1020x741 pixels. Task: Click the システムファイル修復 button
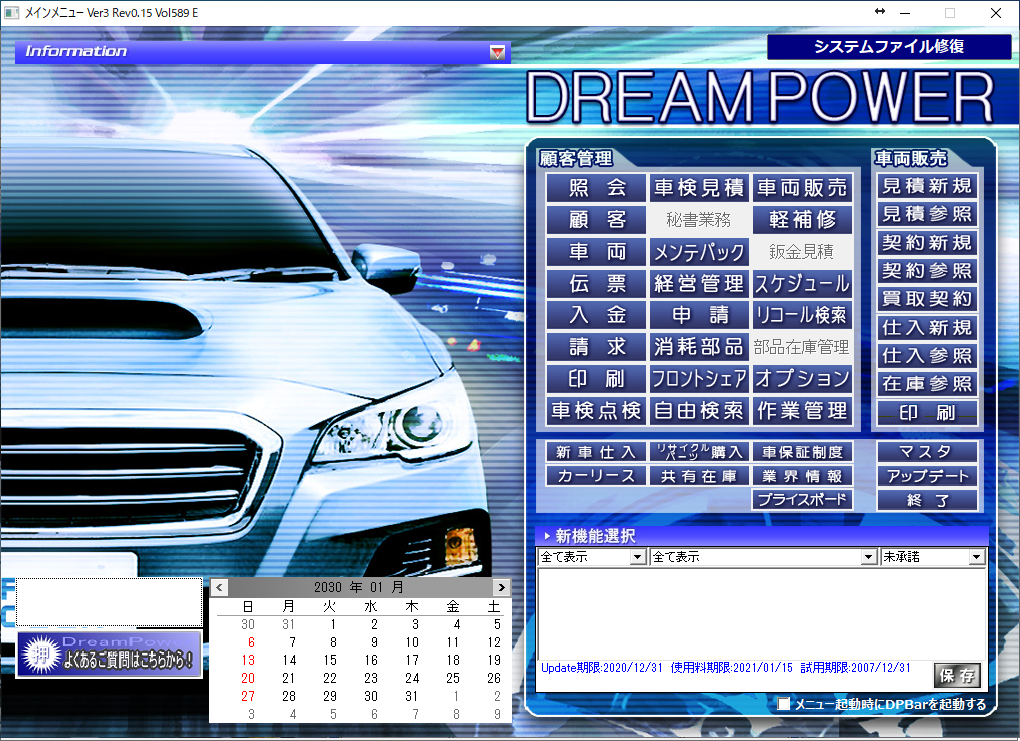pos(889,46)
